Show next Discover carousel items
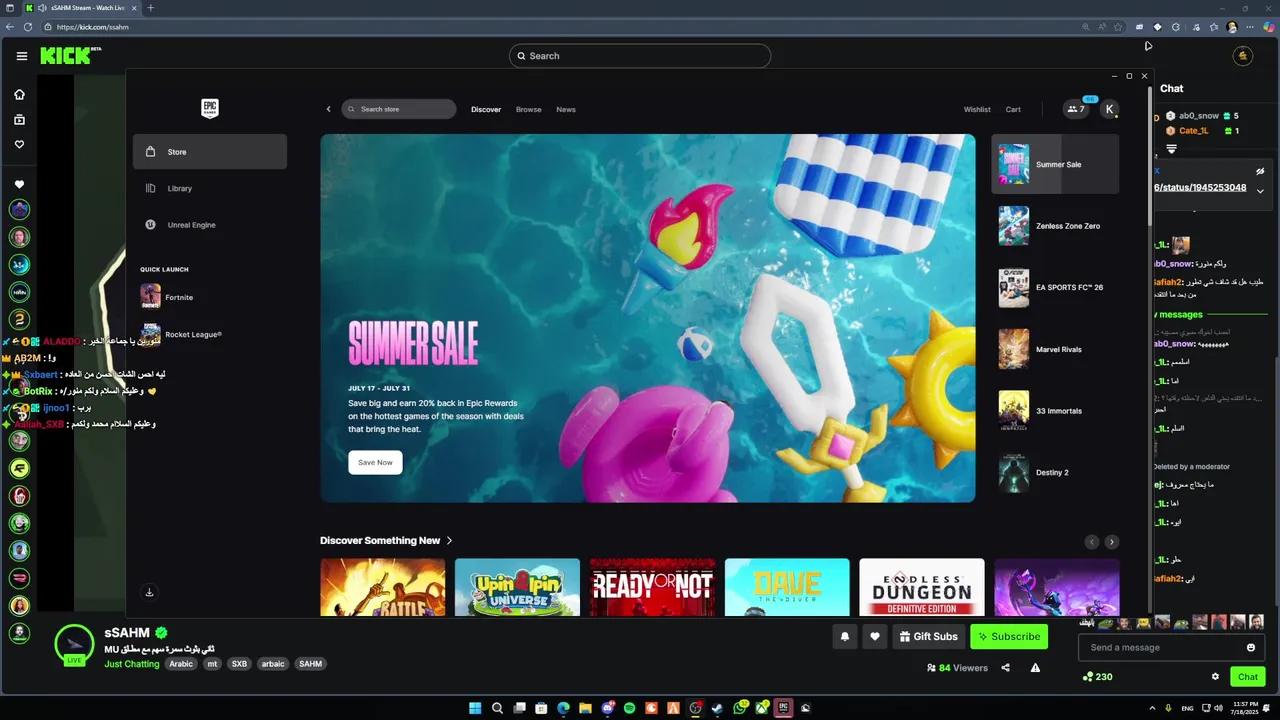This screenshot has width=1280, height=720. [1112, 541]
